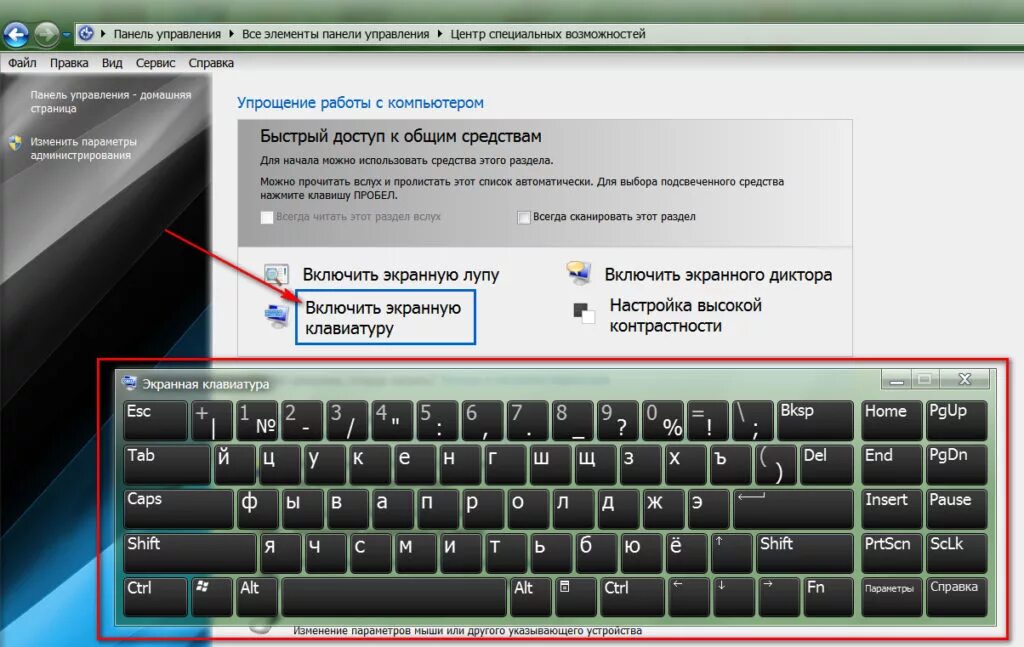
Task: Open Панель управления - домашняя страница link
Action: click(x=110, y=101)
